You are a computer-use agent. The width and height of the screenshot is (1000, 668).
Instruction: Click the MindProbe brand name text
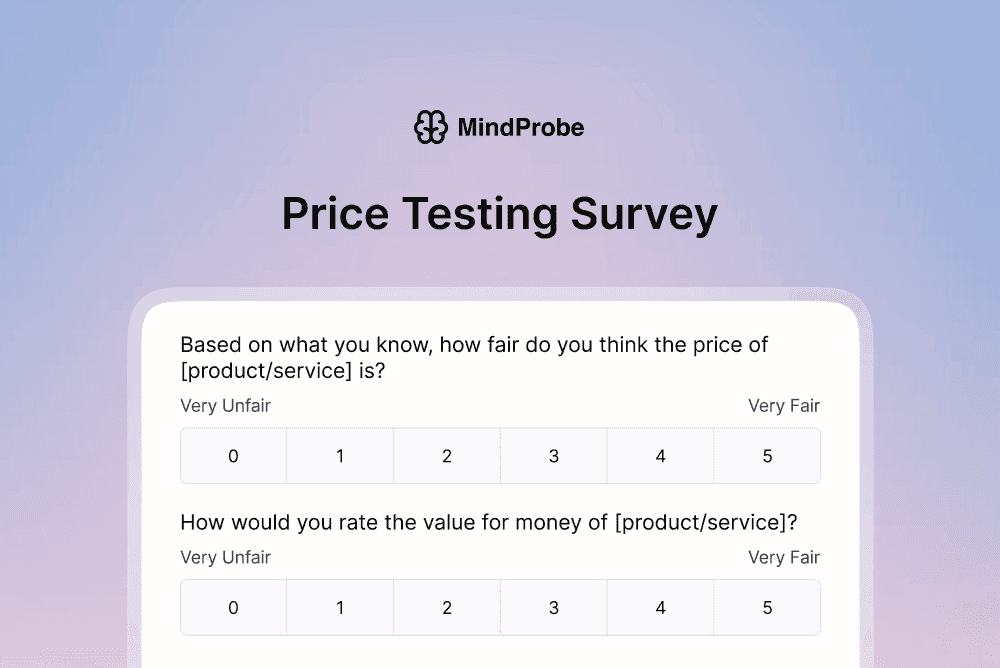pos(522,127)
